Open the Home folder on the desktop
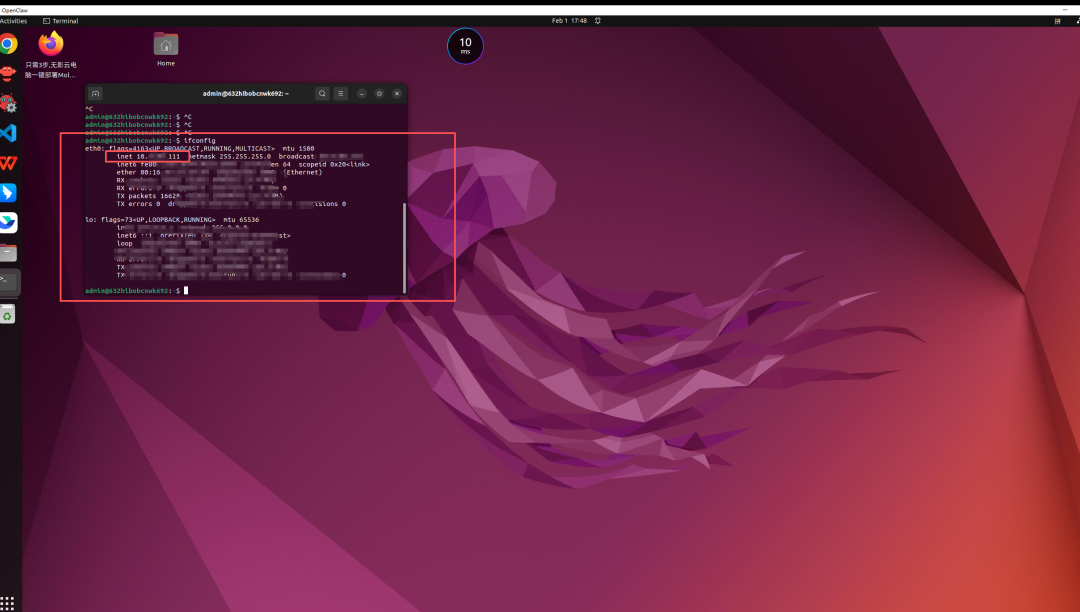 (166, 45)
